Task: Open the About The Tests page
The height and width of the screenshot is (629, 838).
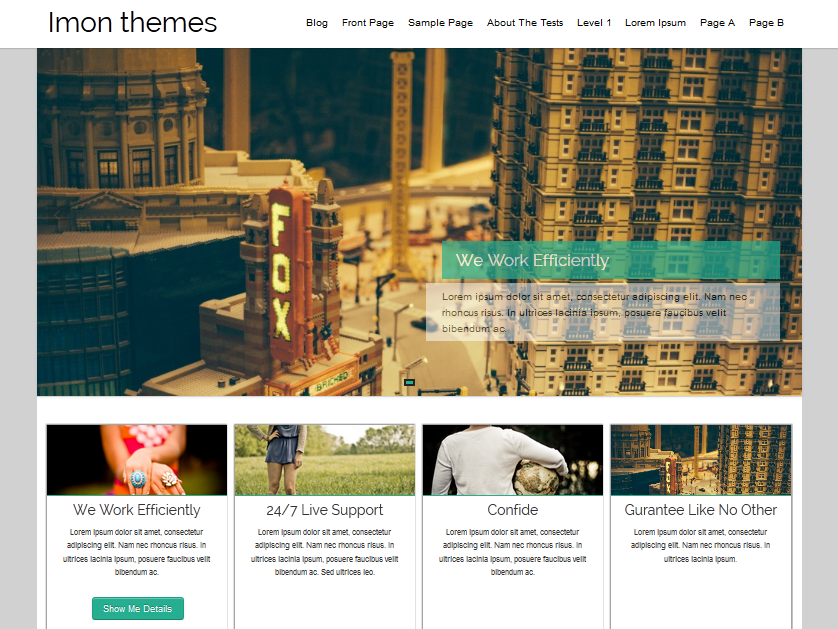Action: (525, 22)
